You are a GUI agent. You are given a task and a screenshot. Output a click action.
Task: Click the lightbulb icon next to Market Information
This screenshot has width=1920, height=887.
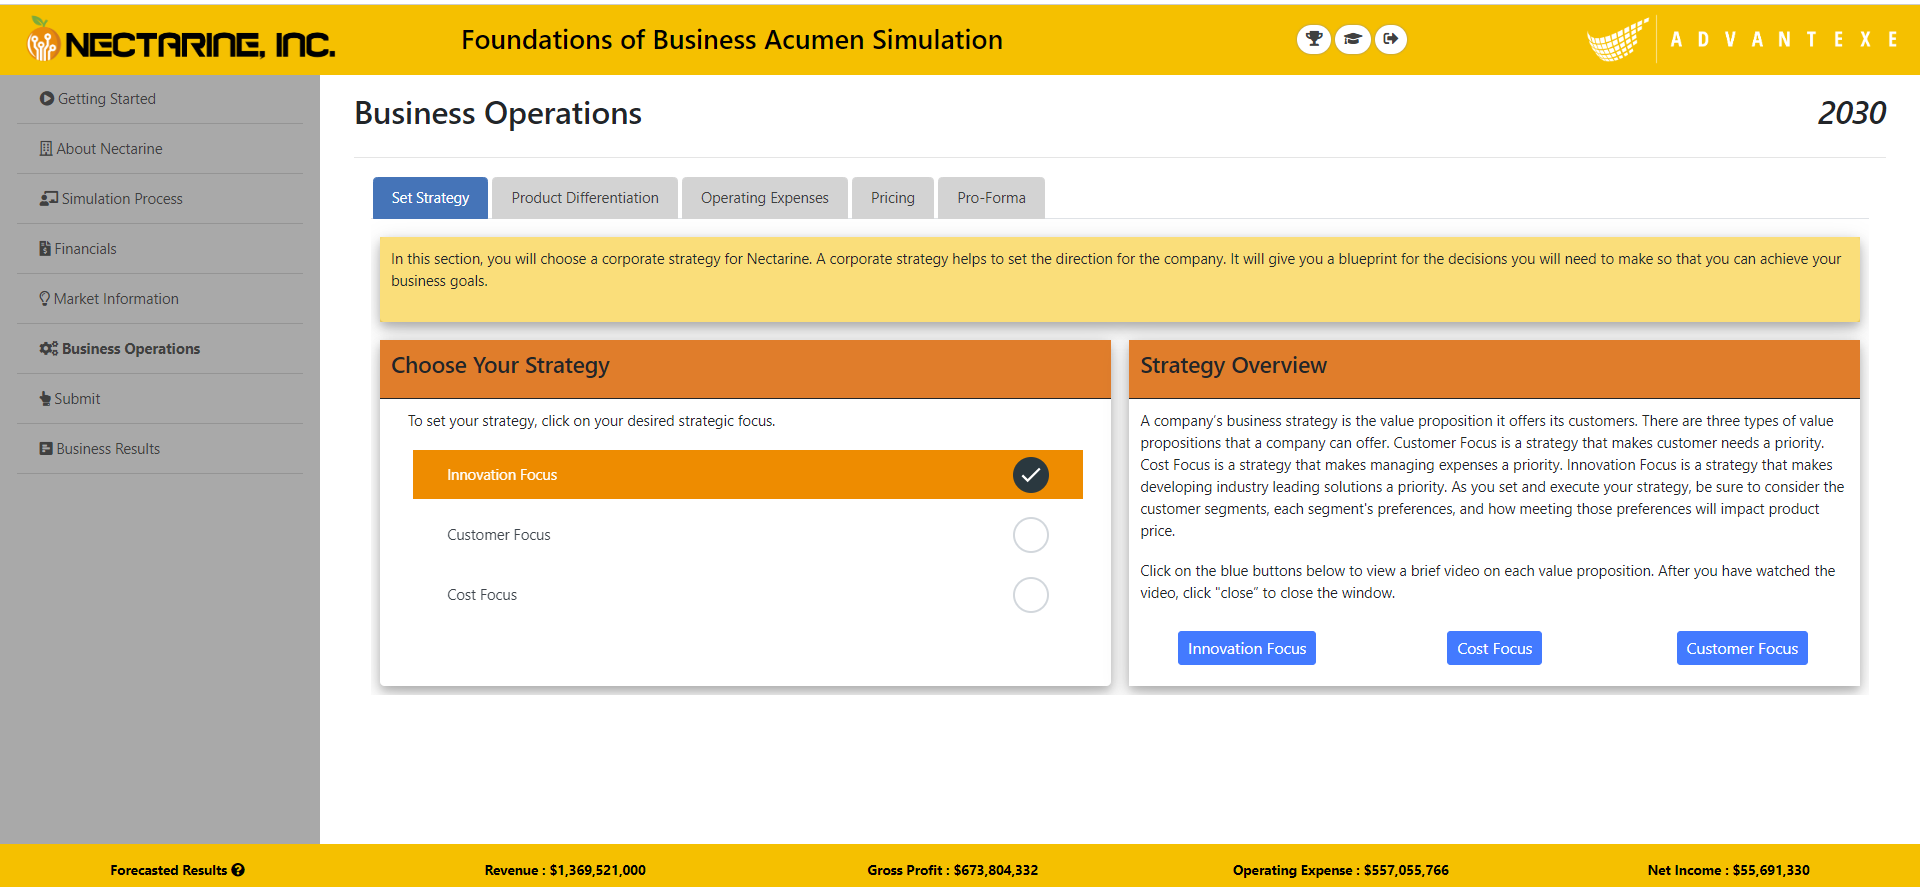point(44,298)
